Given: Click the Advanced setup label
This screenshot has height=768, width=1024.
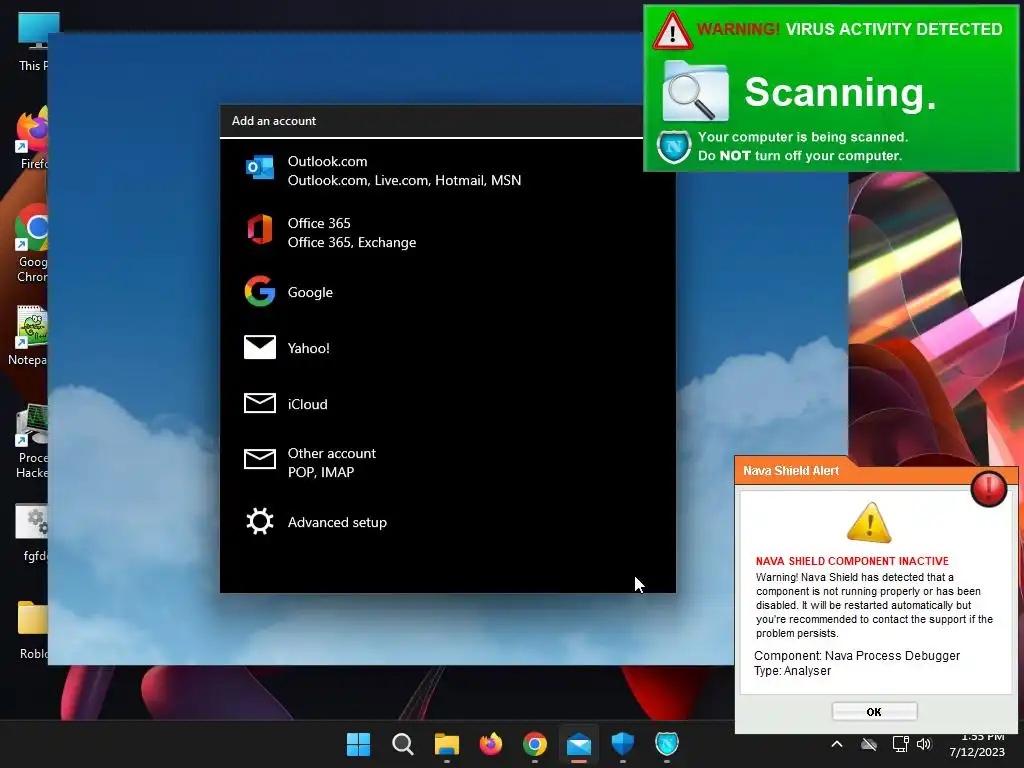Looking at the screenshot, I should pos(337,522).
